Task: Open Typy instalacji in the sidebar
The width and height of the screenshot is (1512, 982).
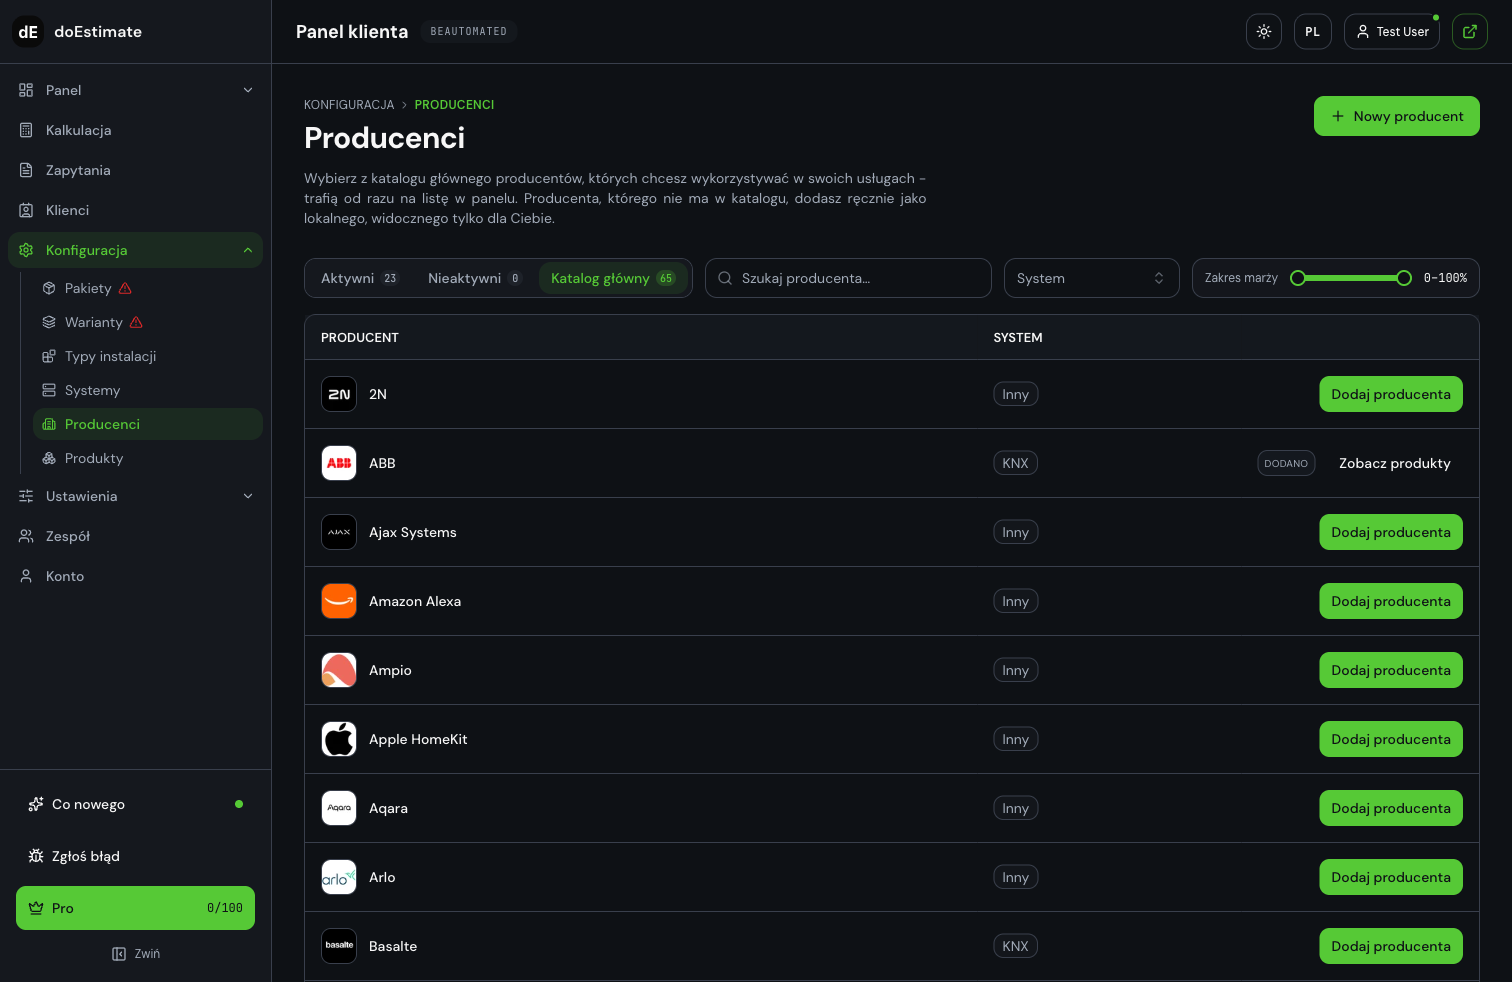Action: pos(148,356)
